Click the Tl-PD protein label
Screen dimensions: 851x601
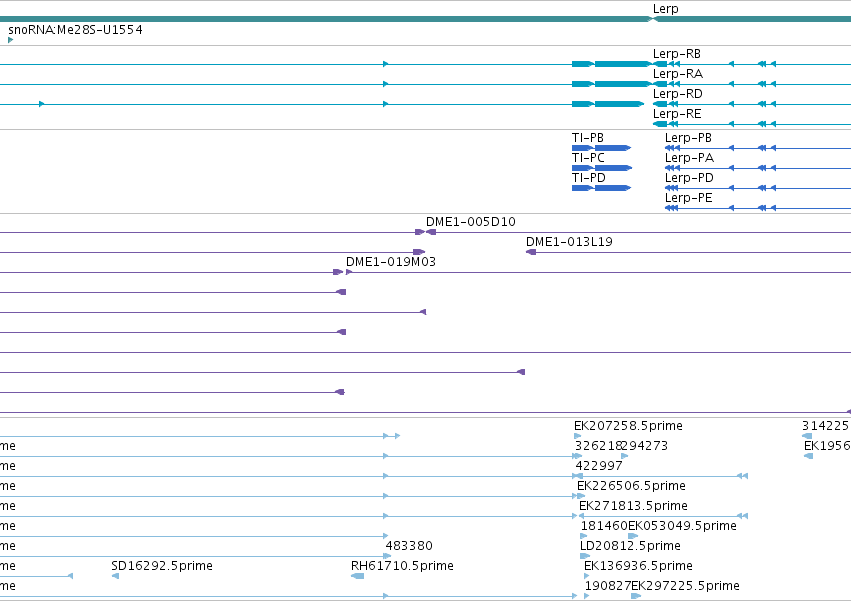[588, 178]
